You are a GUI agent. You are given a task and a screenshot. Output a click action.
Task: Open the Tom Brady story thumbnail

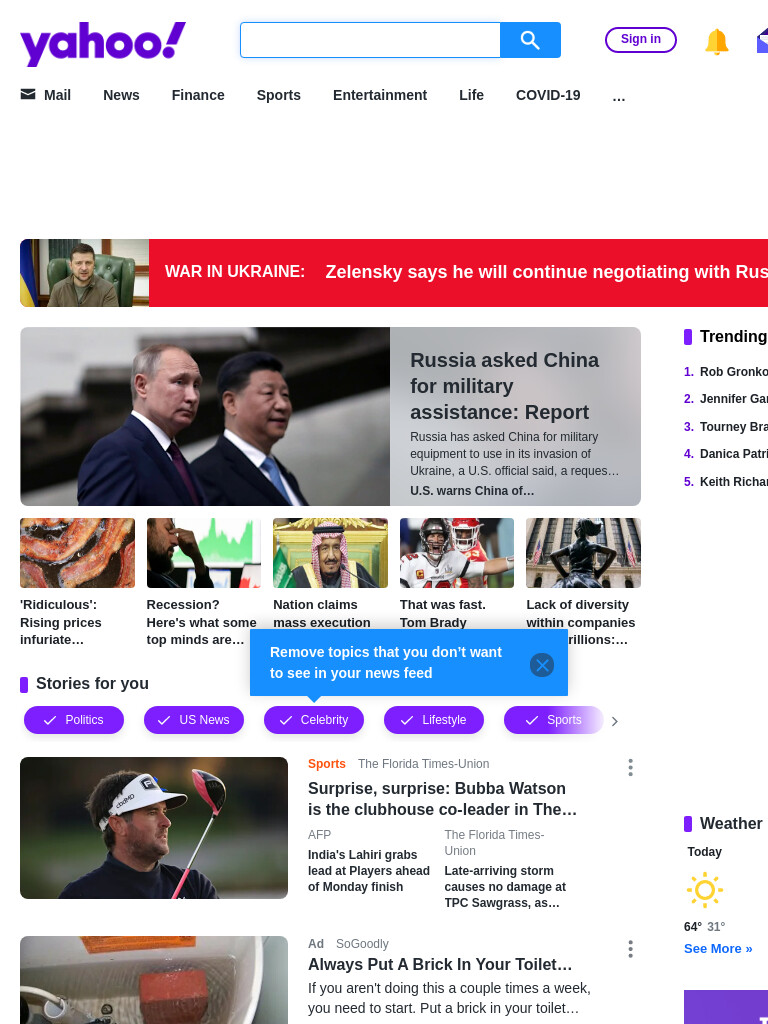click(457, 552)
